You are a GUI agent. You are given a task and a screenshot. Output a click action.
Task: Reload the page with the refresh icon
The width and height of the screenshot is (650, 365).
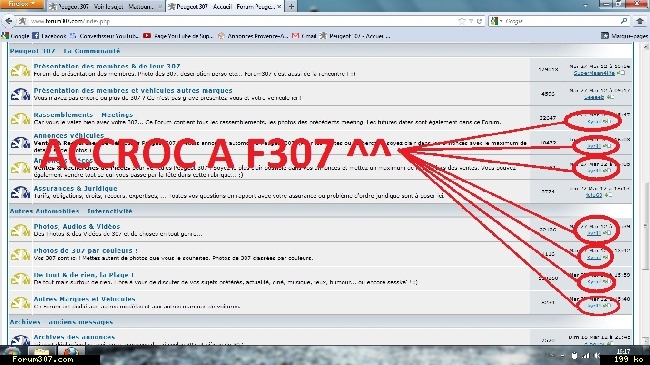[480, 21]
